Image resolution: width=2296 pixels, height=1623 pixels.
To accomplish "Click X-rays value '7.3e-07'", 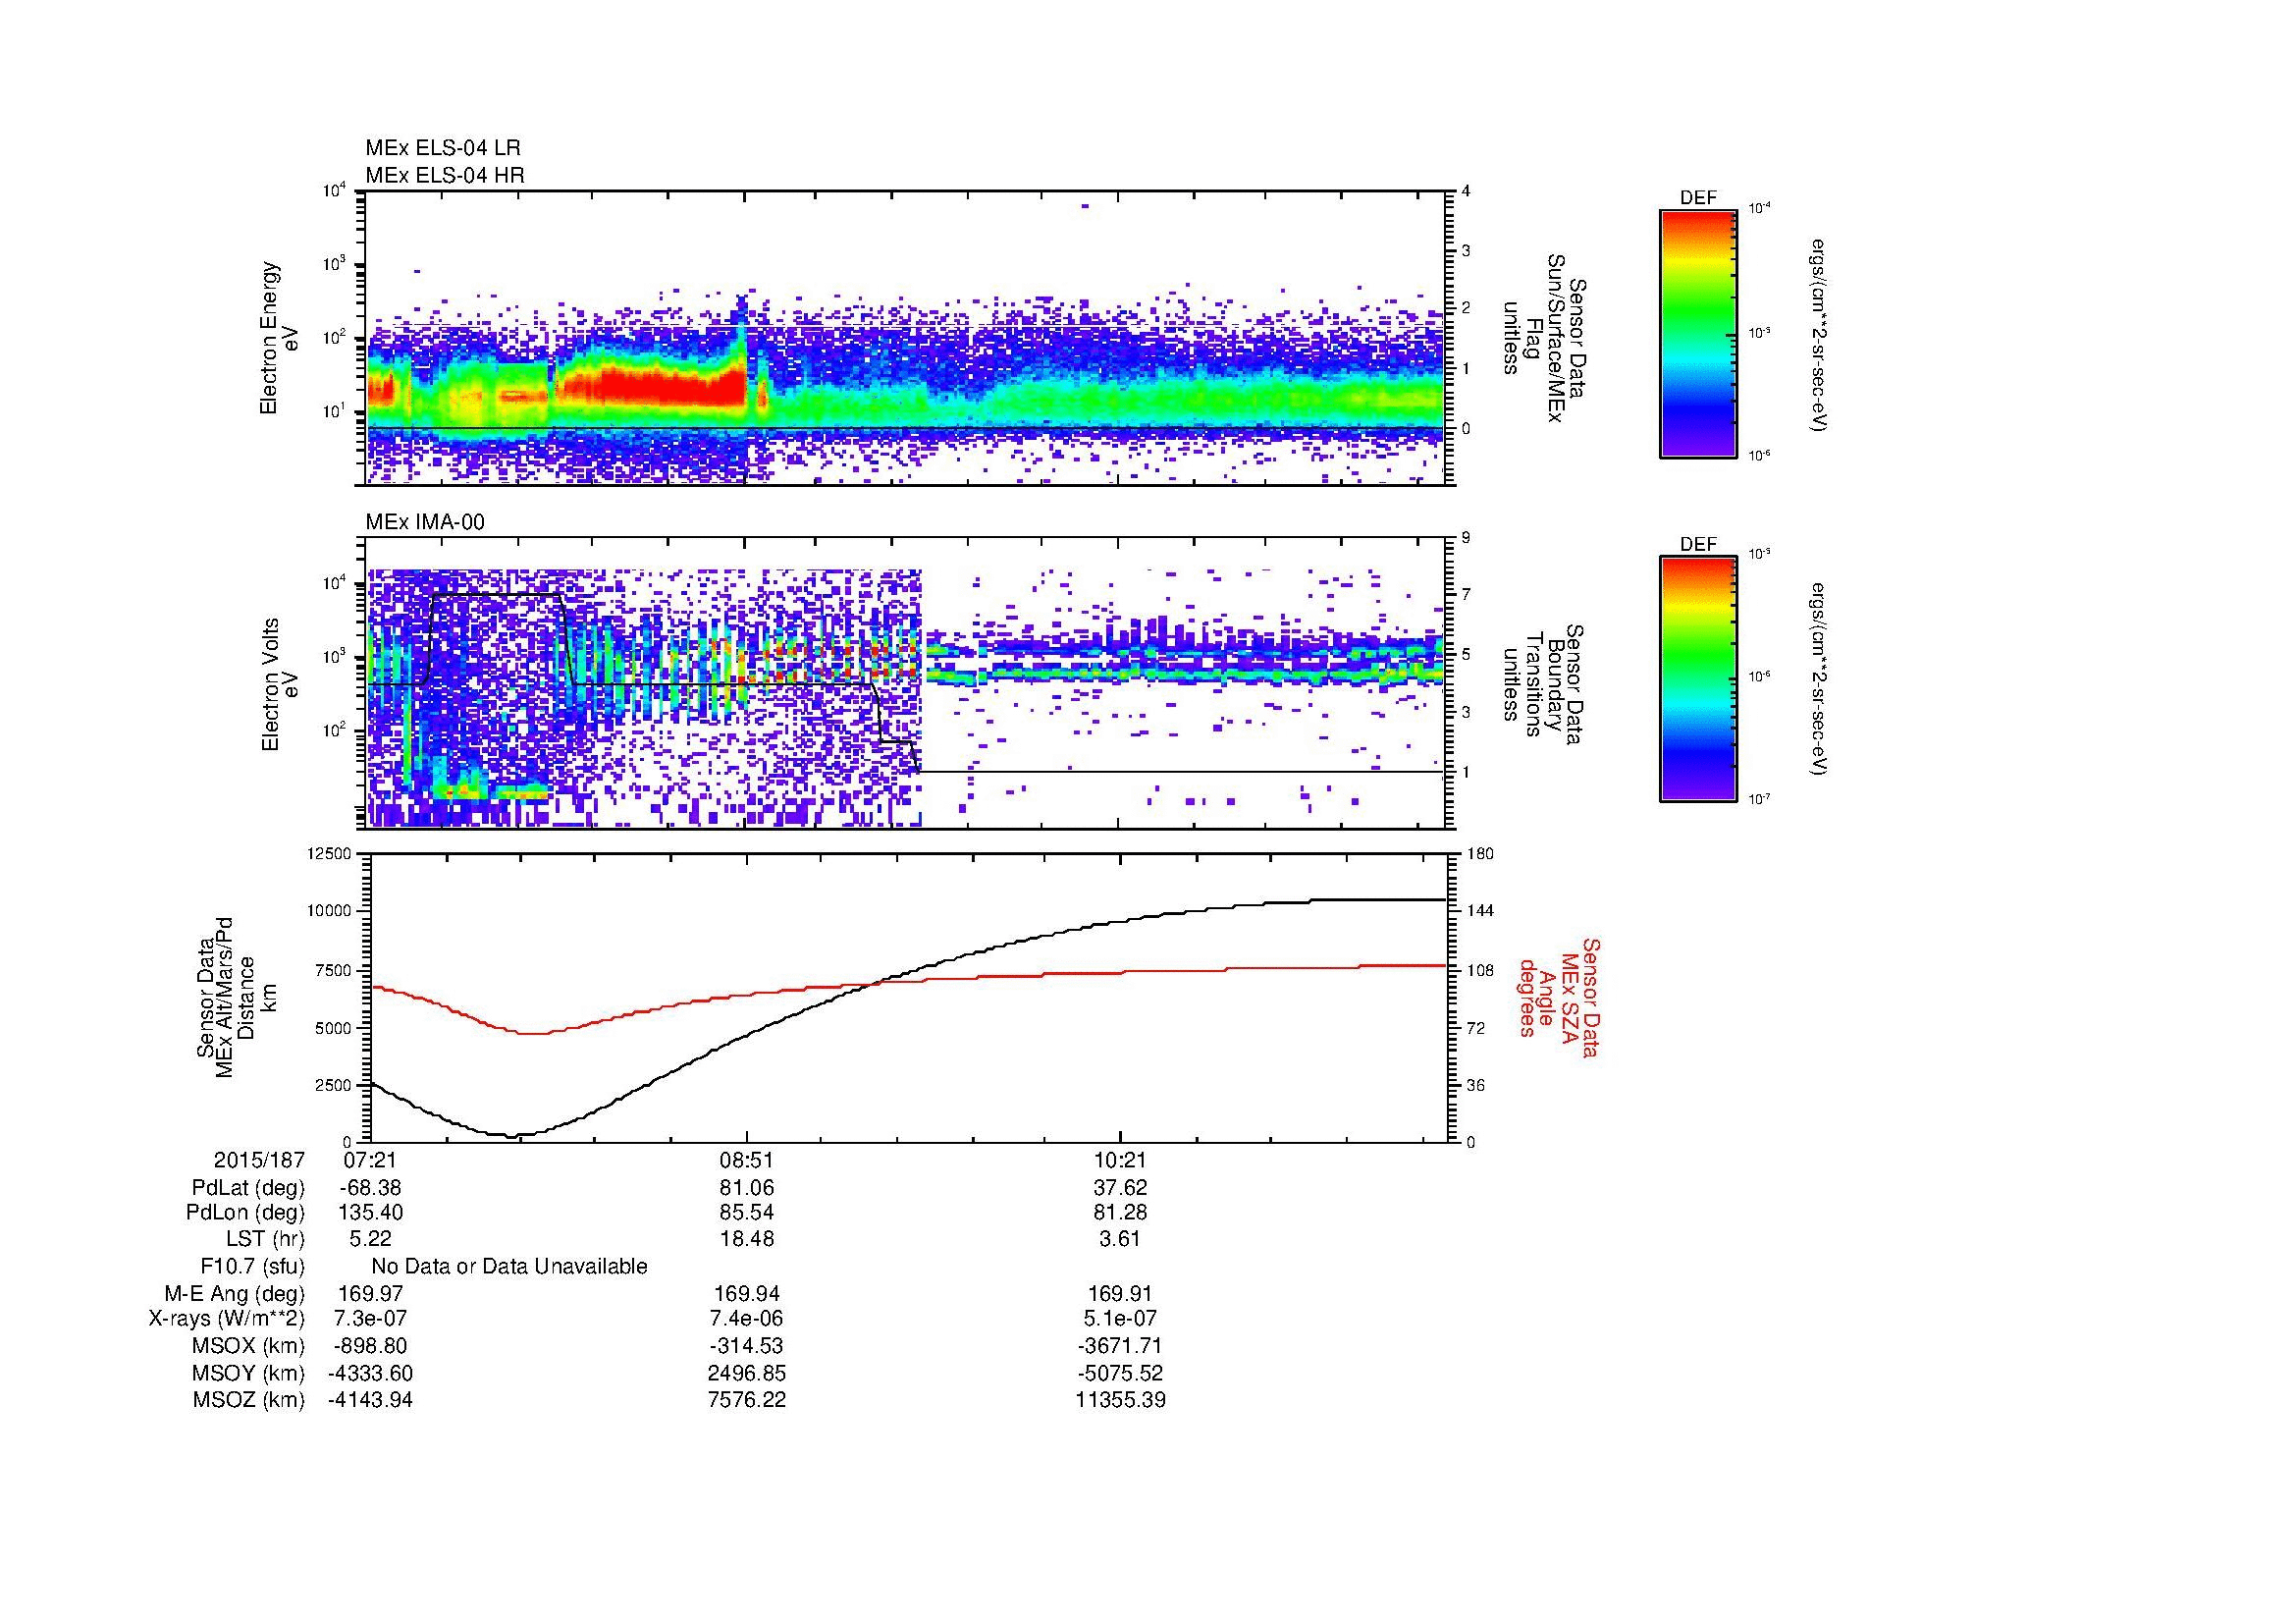I will click(x=370, y=1319).
